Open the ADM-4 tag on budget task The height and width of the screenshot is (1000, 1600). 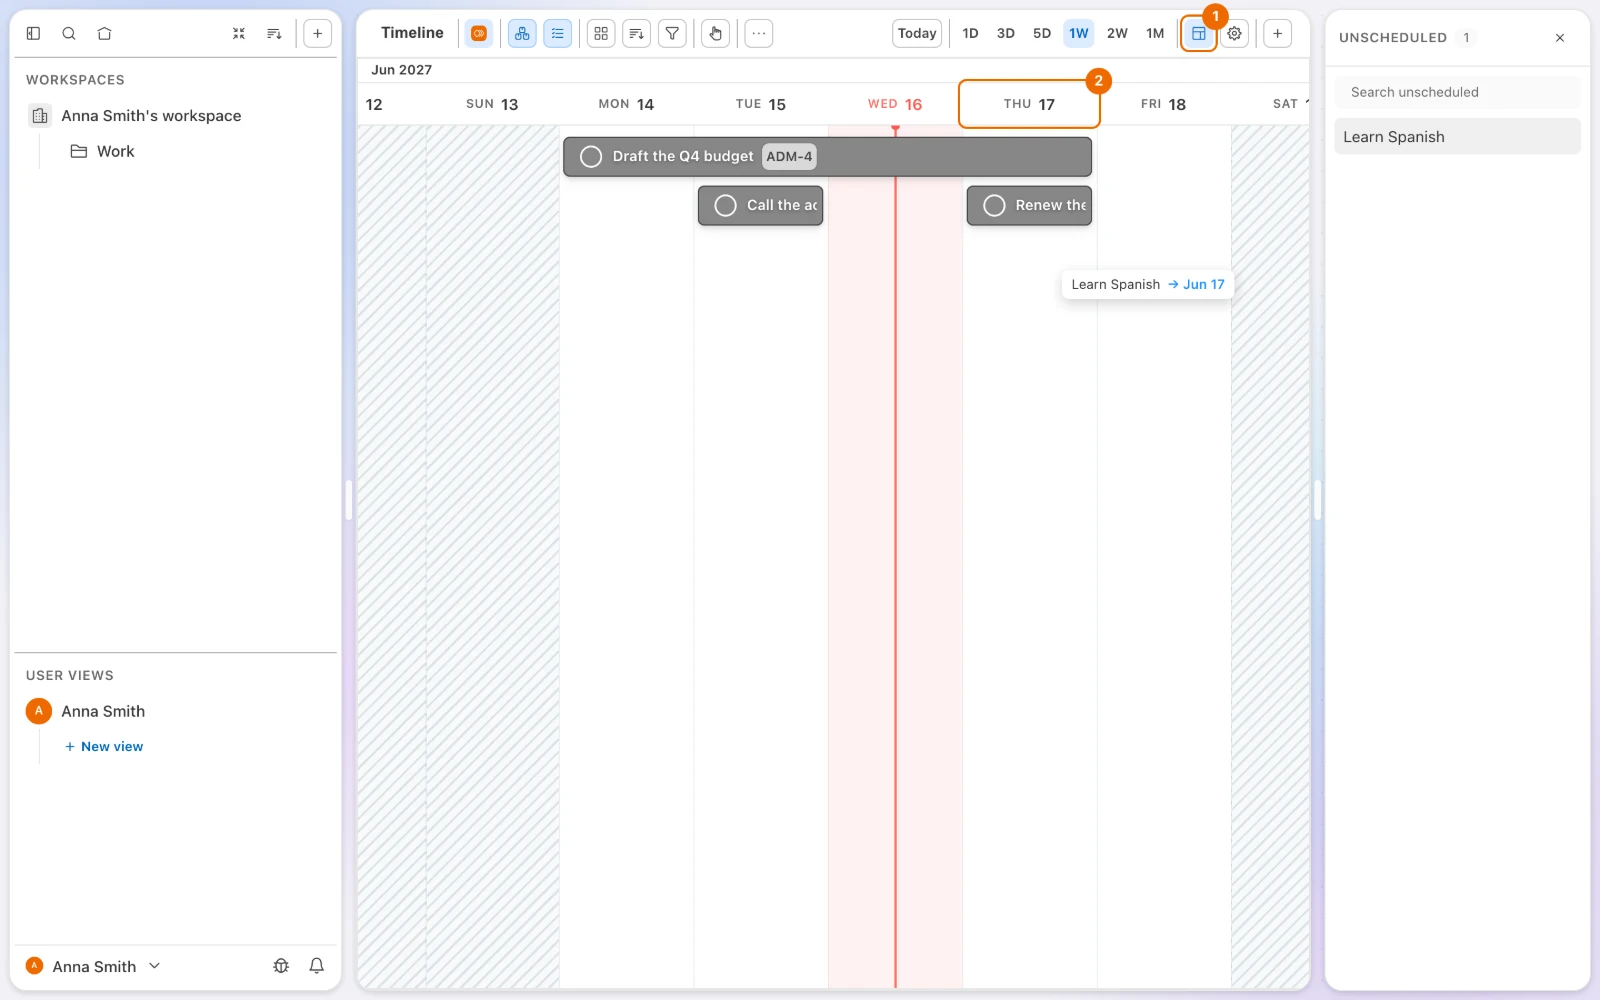point(789,157)
